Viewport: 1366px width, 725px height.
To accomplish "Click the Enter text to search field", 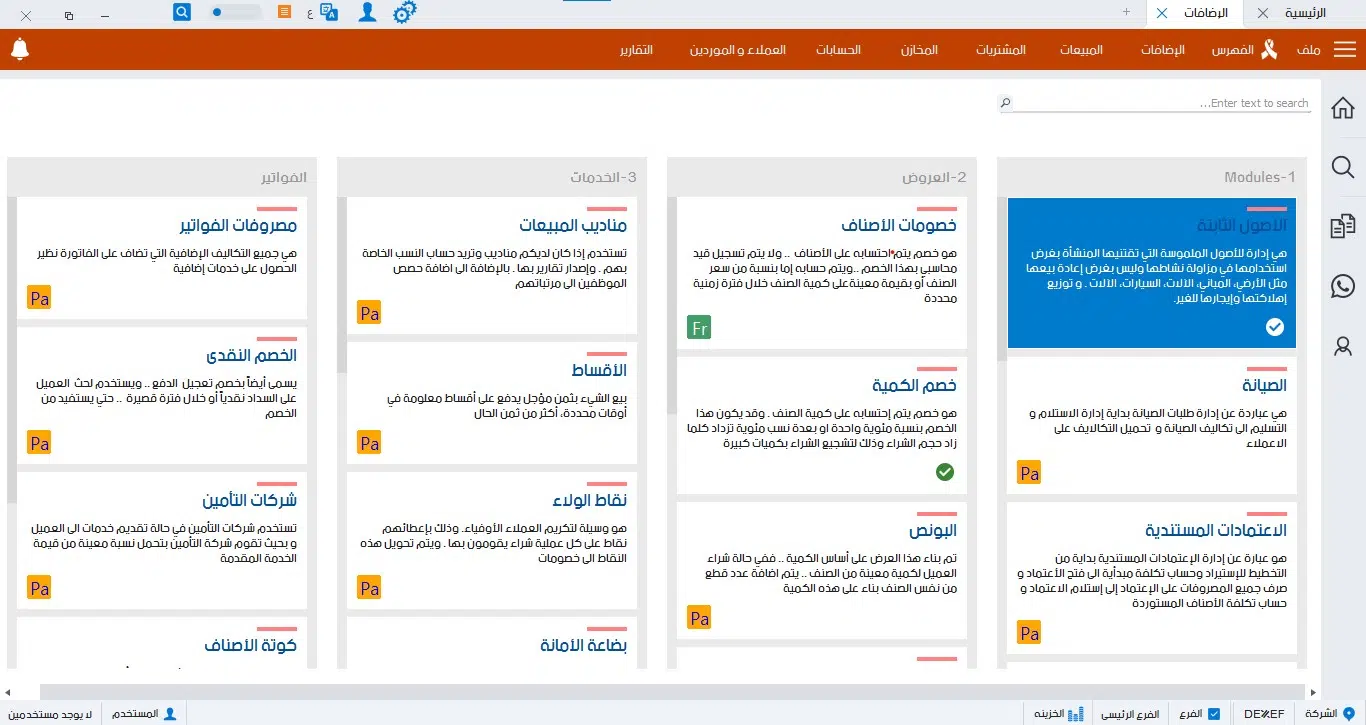I will (x=1150, y=102).
